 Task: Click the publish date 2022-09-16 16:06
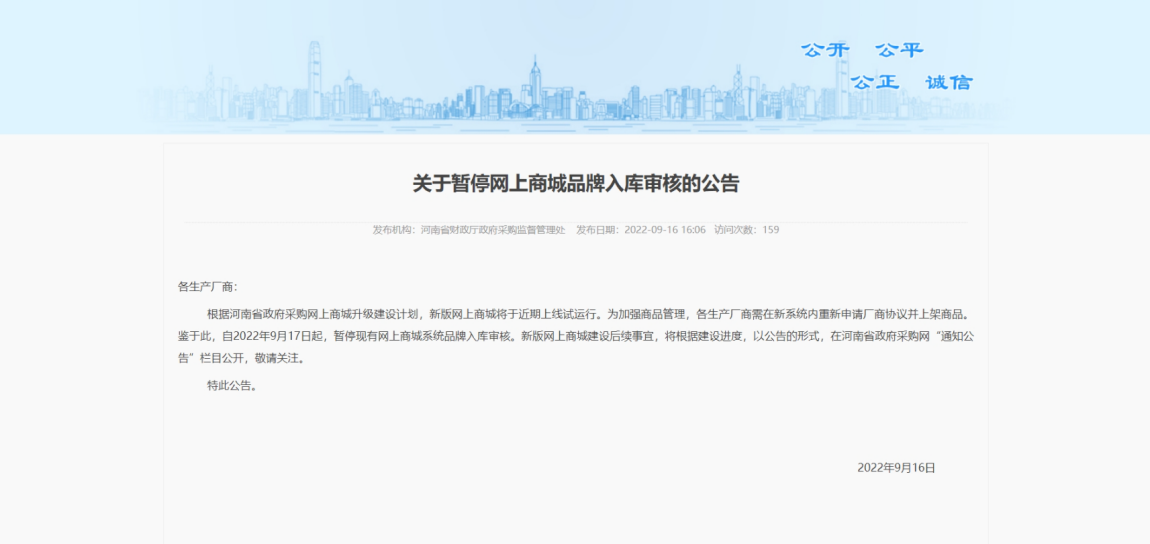[665, 230]
